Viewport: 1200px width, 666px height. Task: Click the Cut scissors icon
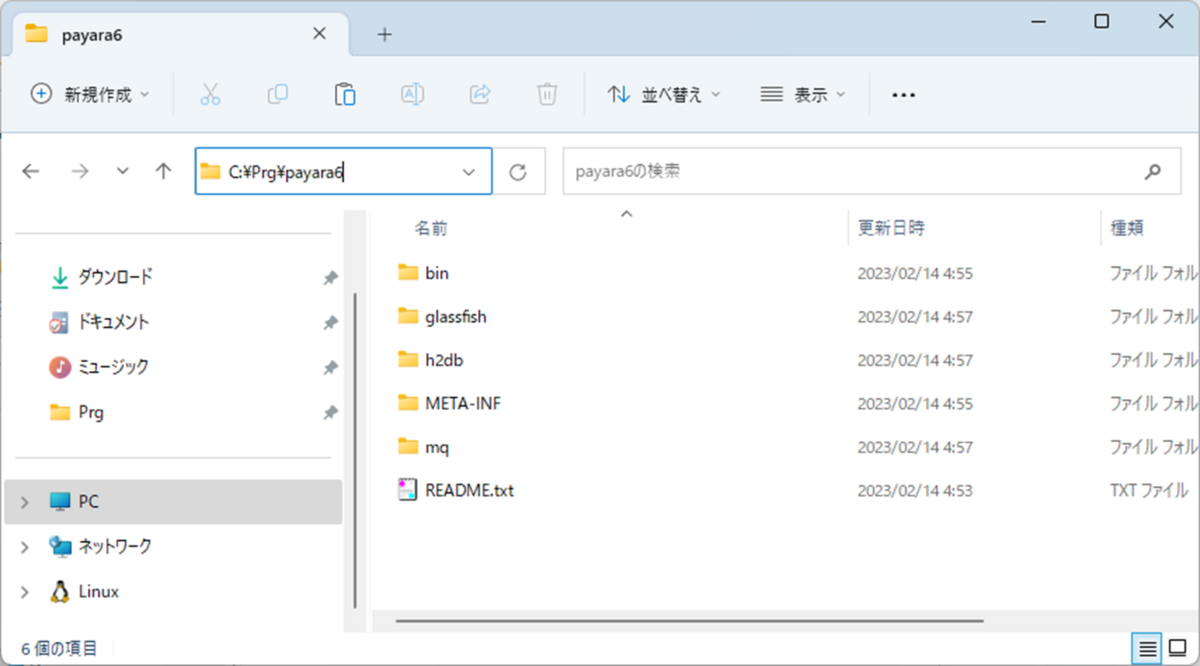click(210, 94)
